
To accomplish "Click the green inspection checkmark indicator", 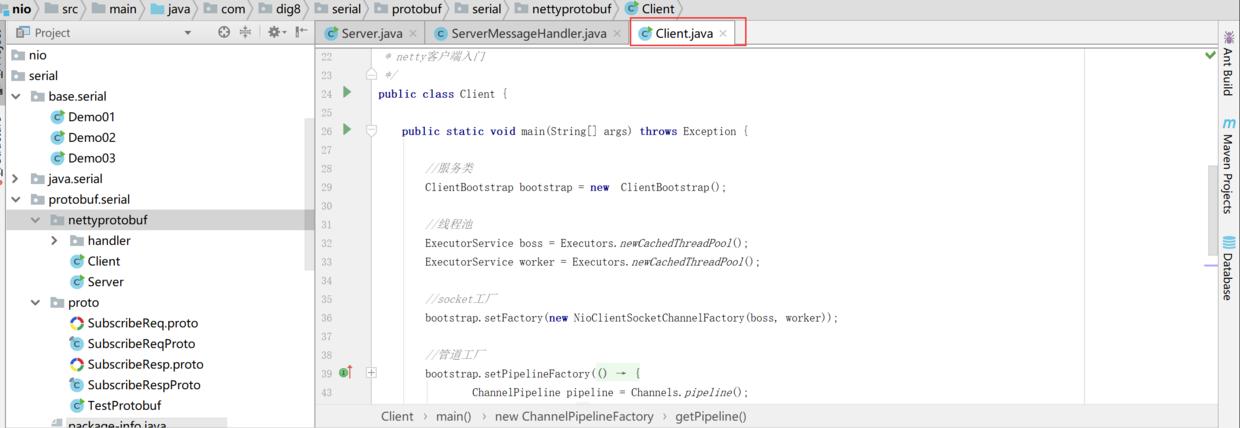I will point(1210,55).
